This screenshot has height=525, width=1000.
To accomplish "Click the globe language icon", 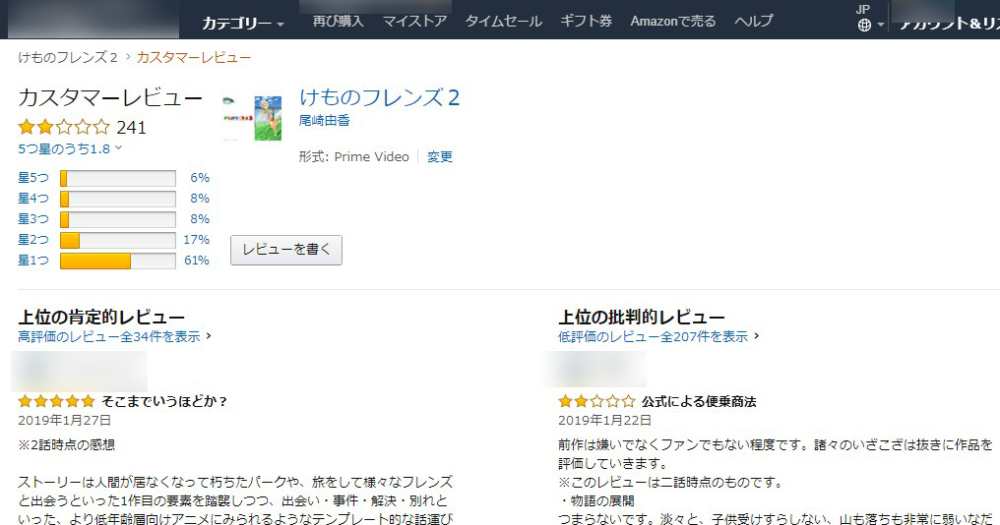I will (864, 25).
